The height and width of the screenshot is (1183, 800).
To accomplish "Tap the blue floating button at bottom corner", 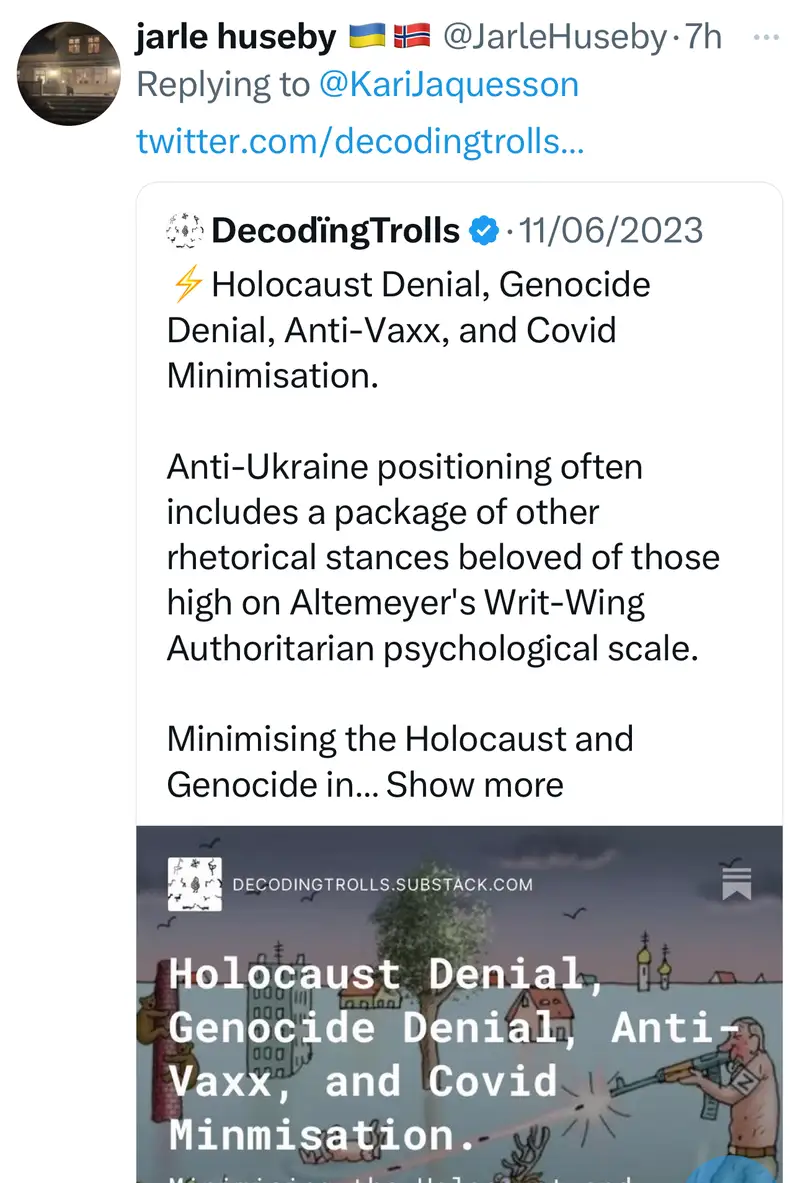I will [740, 1168].
